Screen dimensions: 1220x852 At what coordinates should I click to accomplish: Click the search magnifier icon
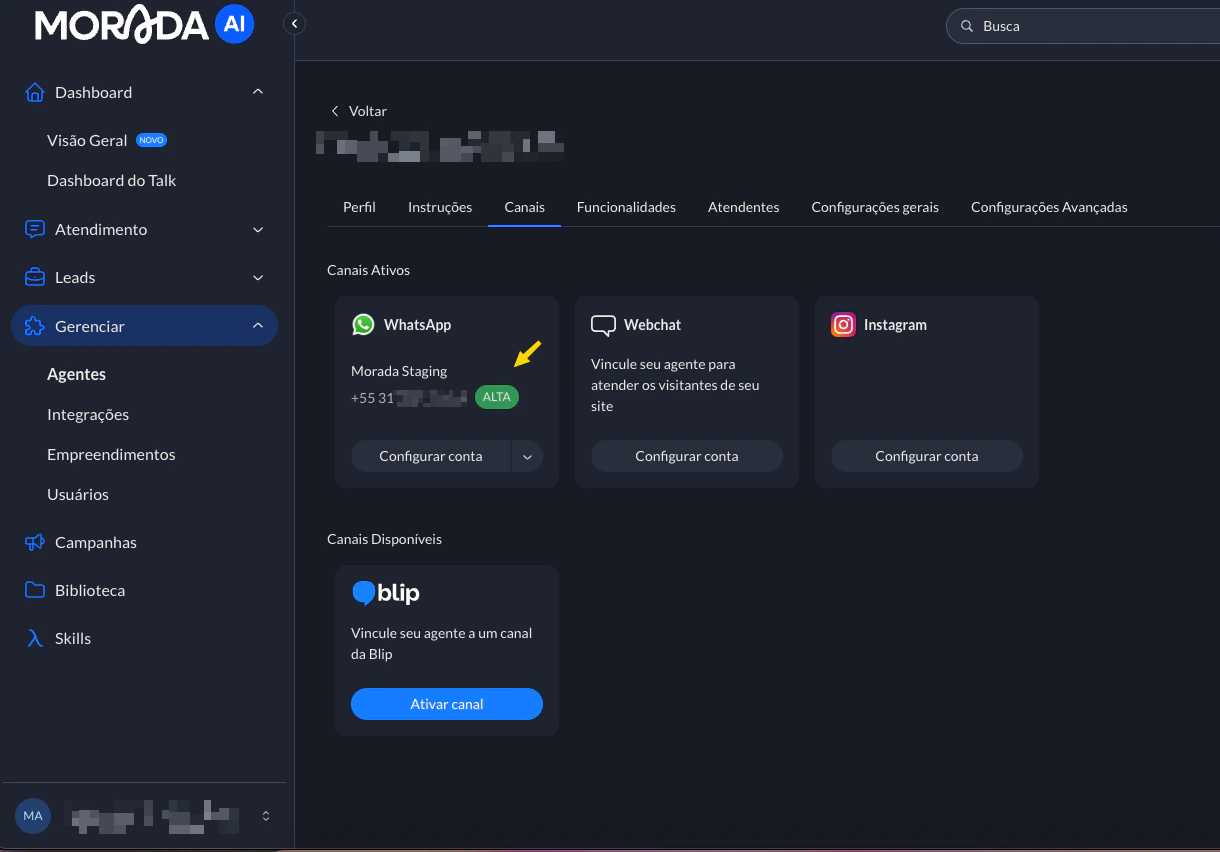[967, 26]
